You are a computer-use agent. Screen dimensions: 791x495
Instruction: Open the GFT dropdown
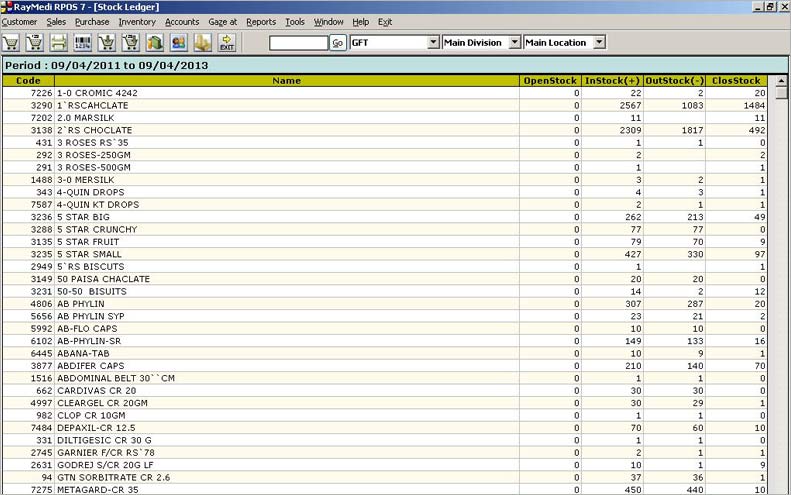click(433, 42)
